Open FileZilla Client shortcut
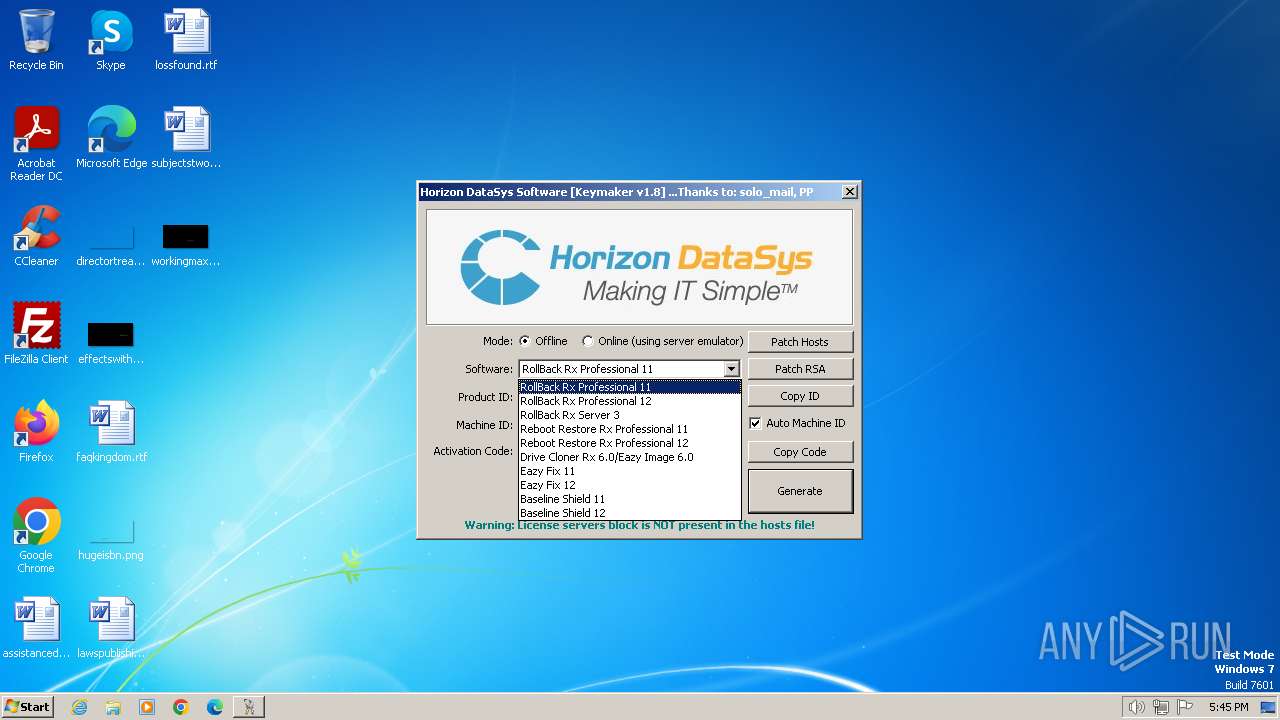The height and width of the screenshot is (720, 1280). point(36,333)
